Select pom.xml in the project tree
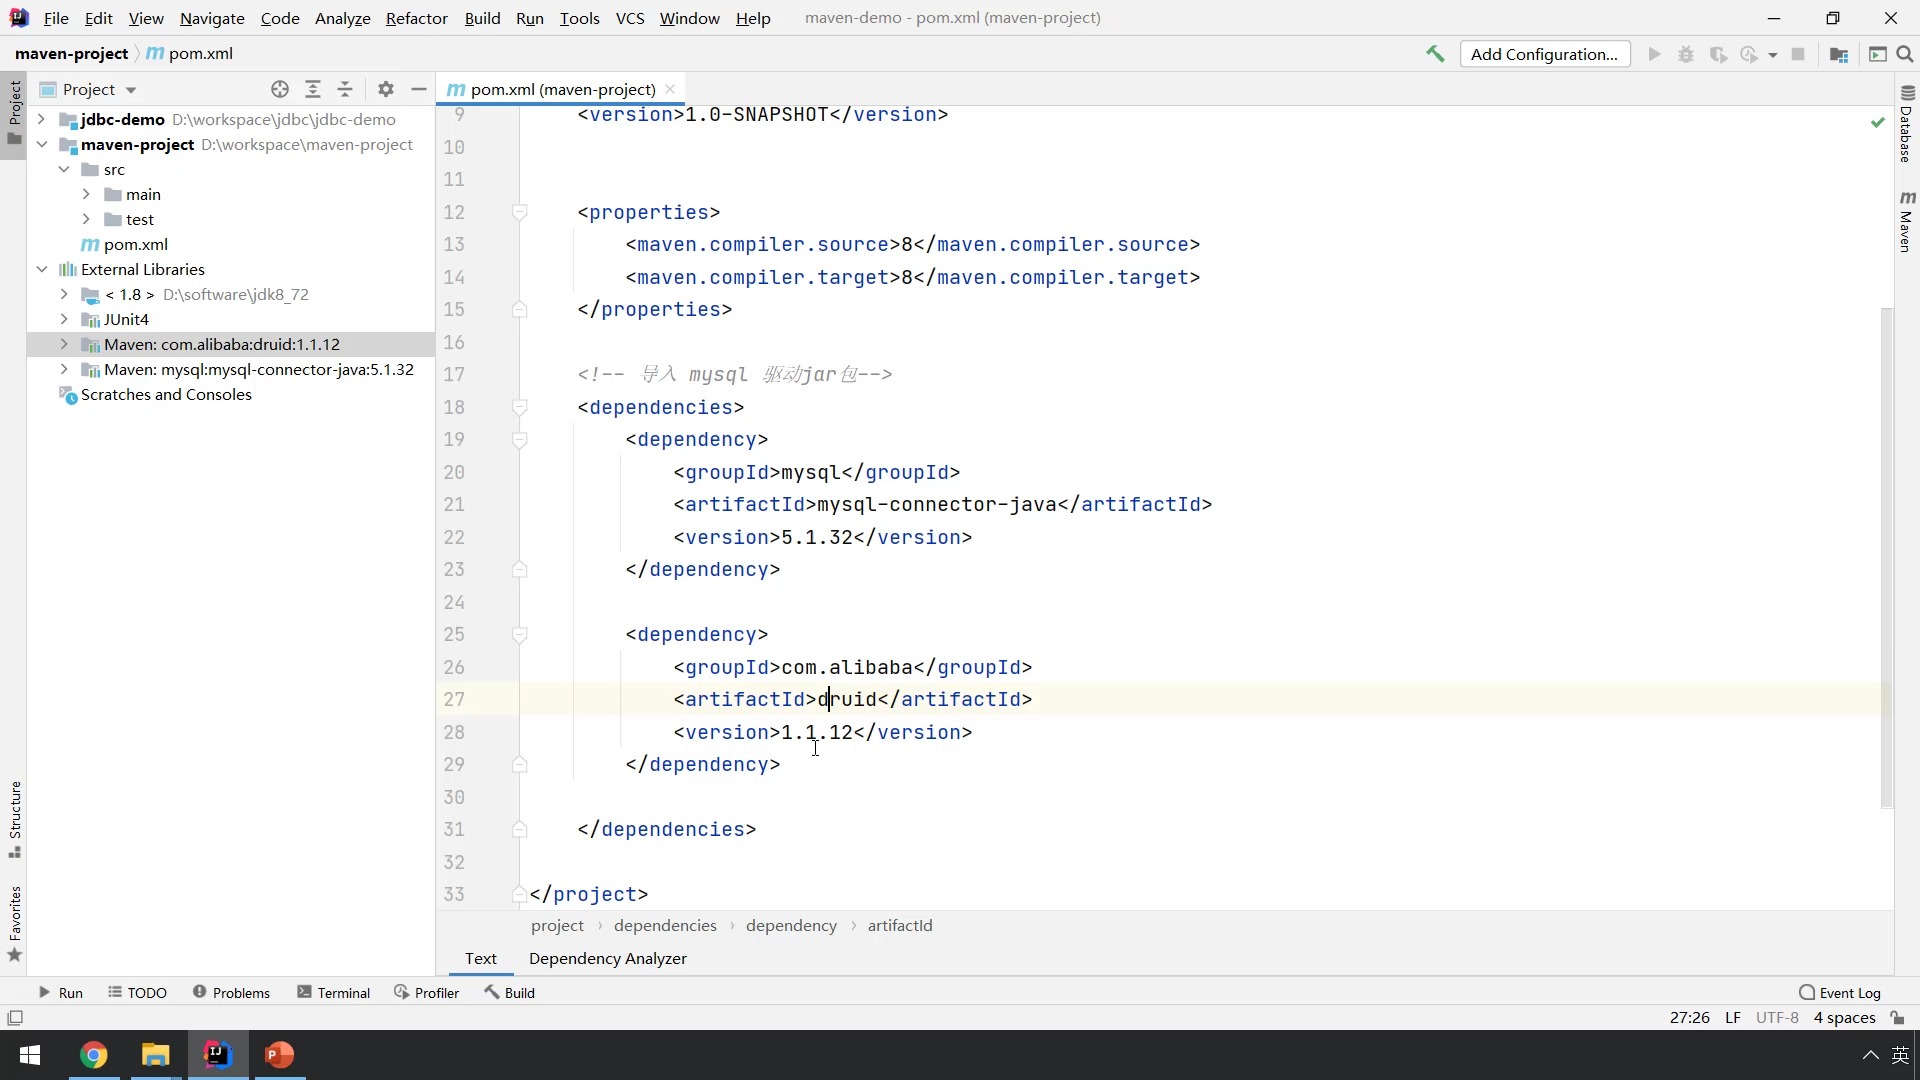Screen dimensions: 1920x1080 135,244
